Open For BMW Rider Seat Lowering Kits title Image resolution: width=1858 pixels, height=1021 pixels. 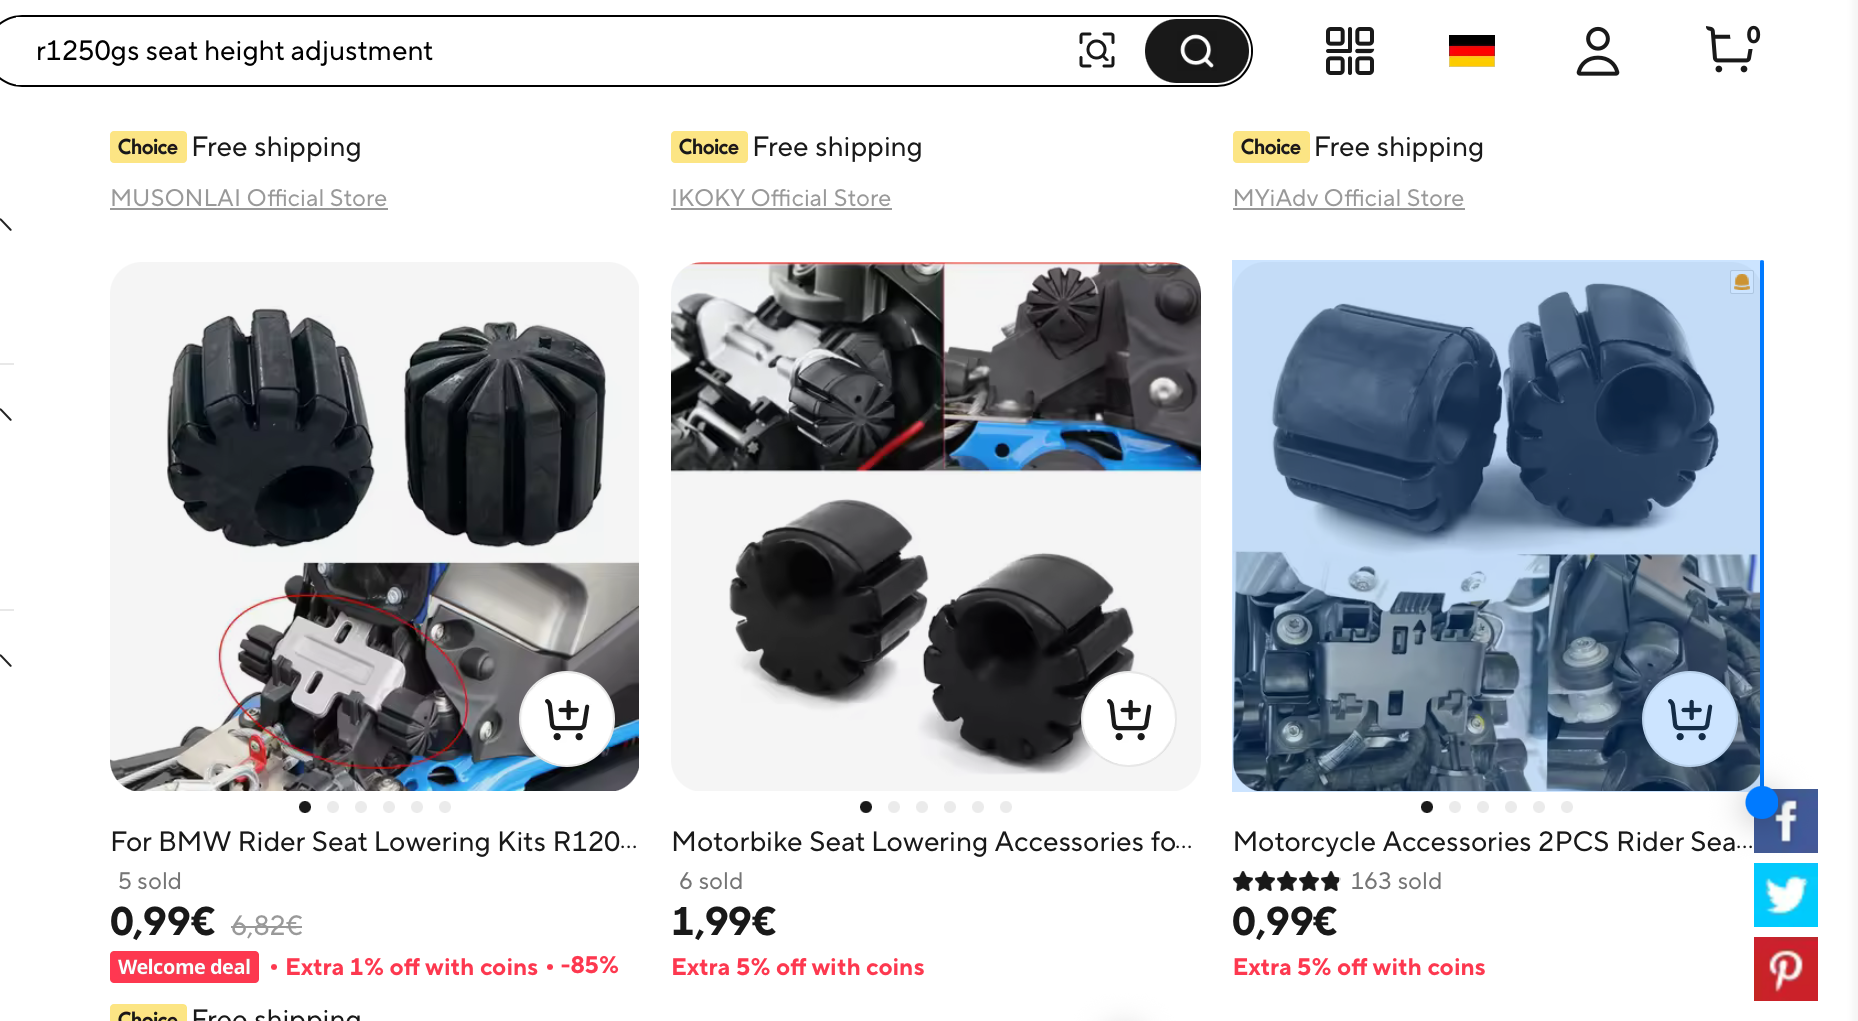[x=374, y=842]
